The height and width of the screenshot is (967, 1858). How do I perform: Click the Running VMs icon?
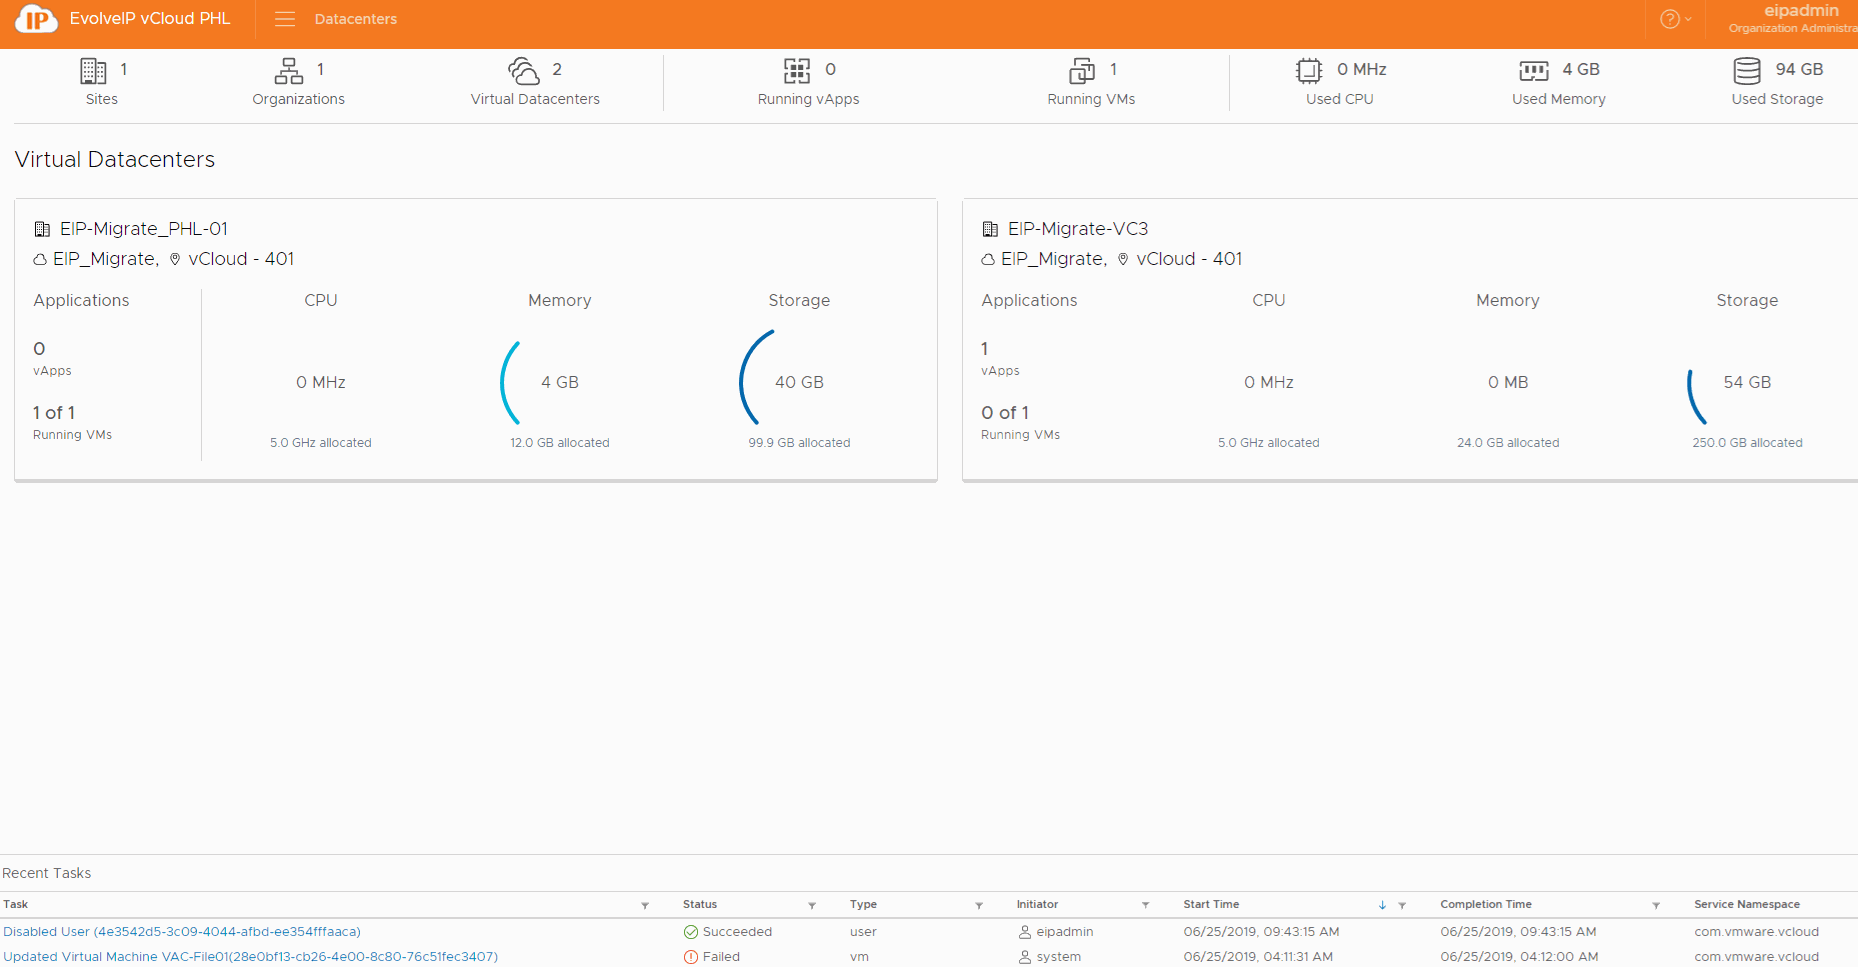point(1082,71)
